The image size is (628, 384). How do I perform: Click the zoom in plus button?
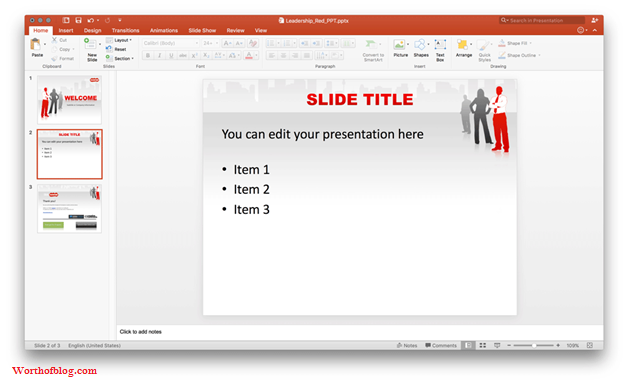click(558, 345)
